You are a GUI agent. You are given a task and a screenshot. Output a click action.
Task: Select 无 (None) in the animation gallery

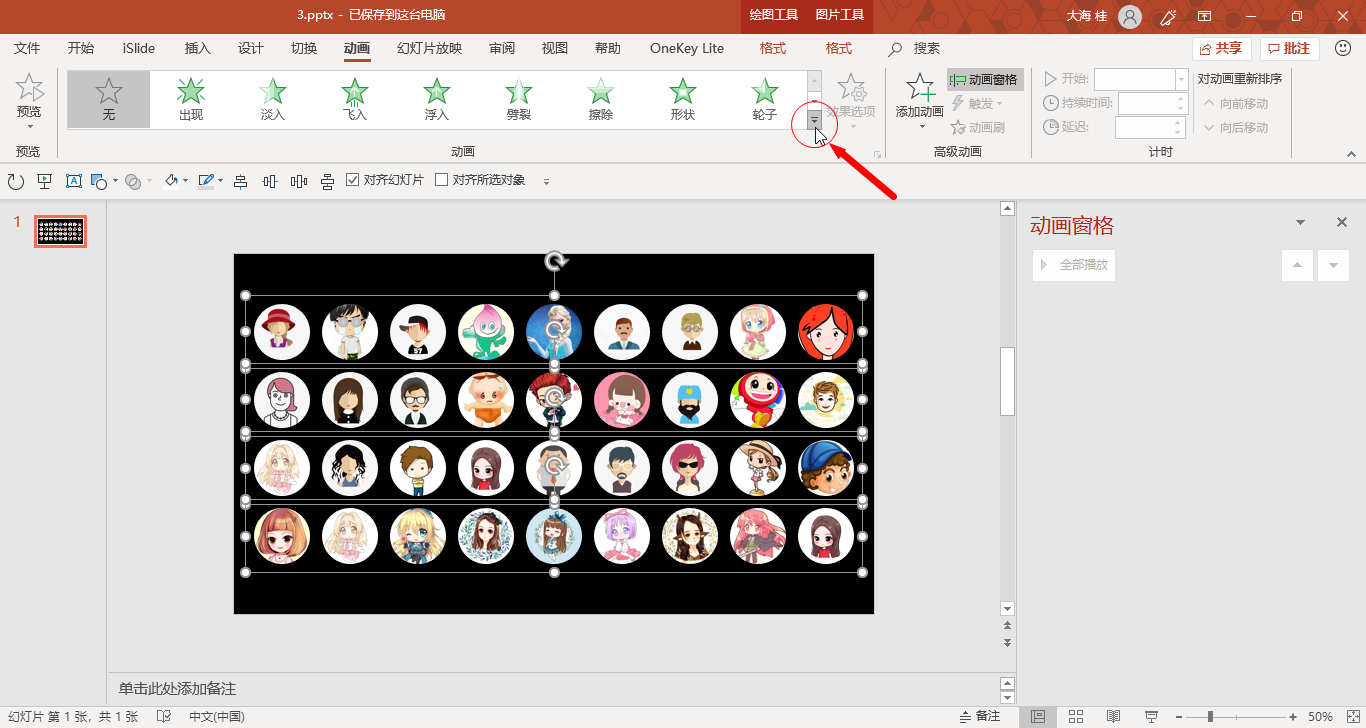click(108, 100)
